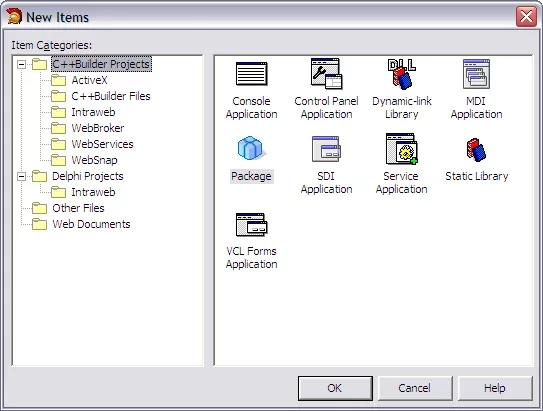Select the Web Documents category
The image size is (543, 411).
91,224
